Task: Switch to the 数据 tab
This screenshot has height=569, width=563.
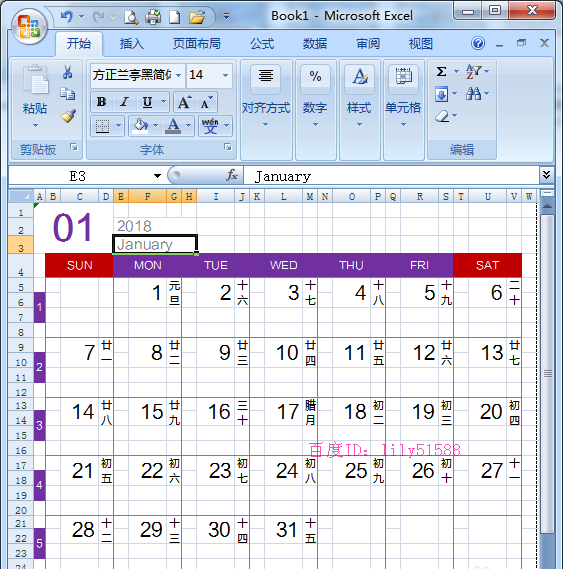Action: 315,44
